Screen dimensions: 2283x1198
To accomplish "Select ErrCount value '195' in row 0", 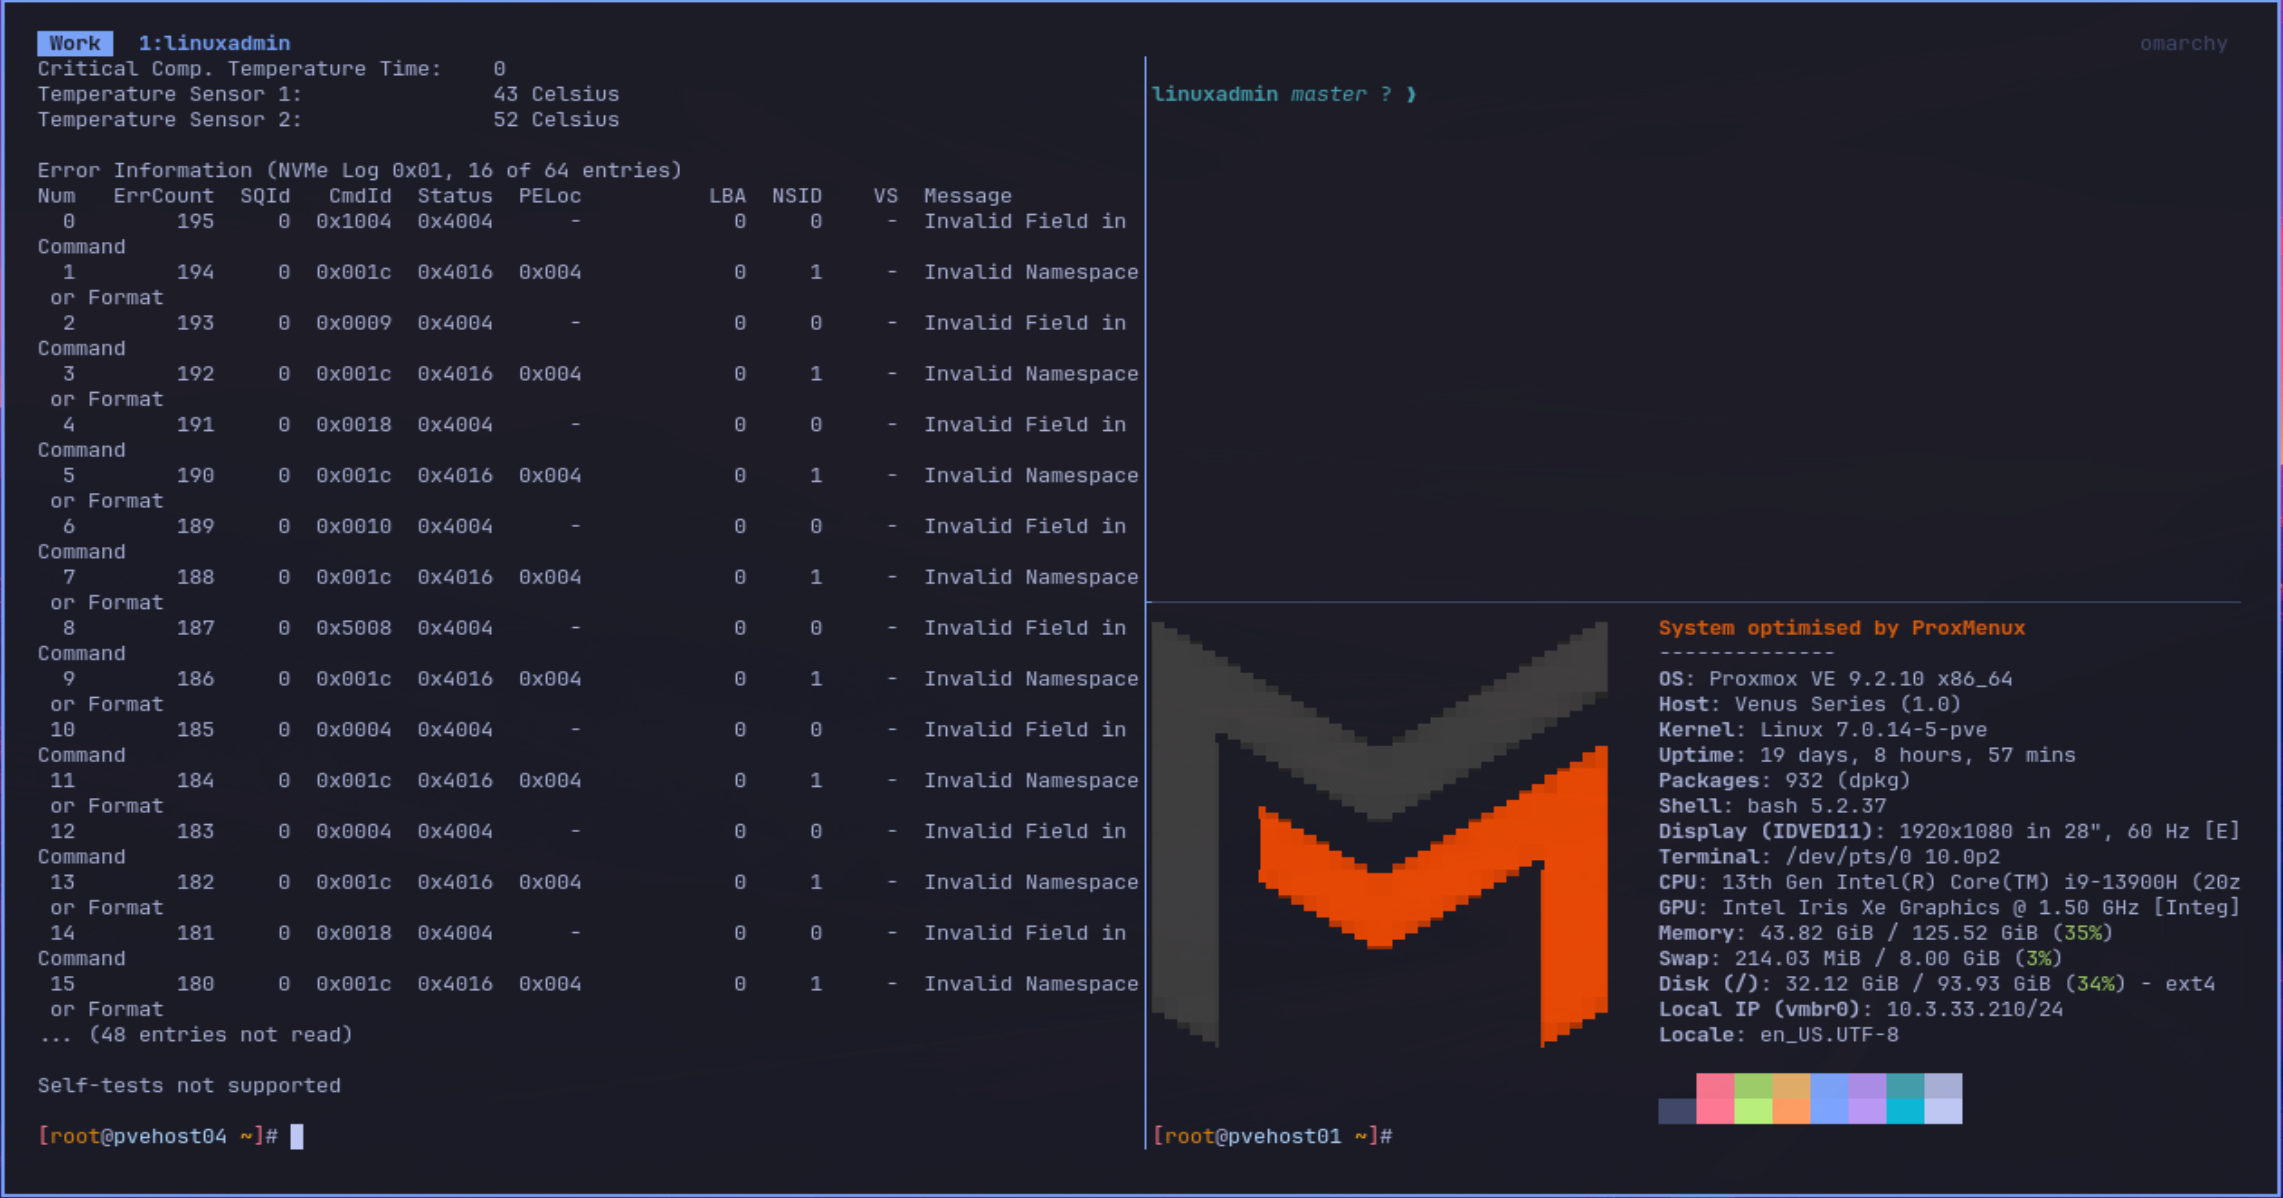I will [x=196, y=221].
